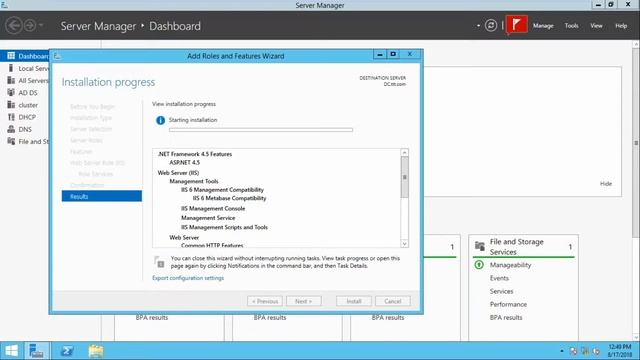Open the red notifications flag

pos(516,25)
